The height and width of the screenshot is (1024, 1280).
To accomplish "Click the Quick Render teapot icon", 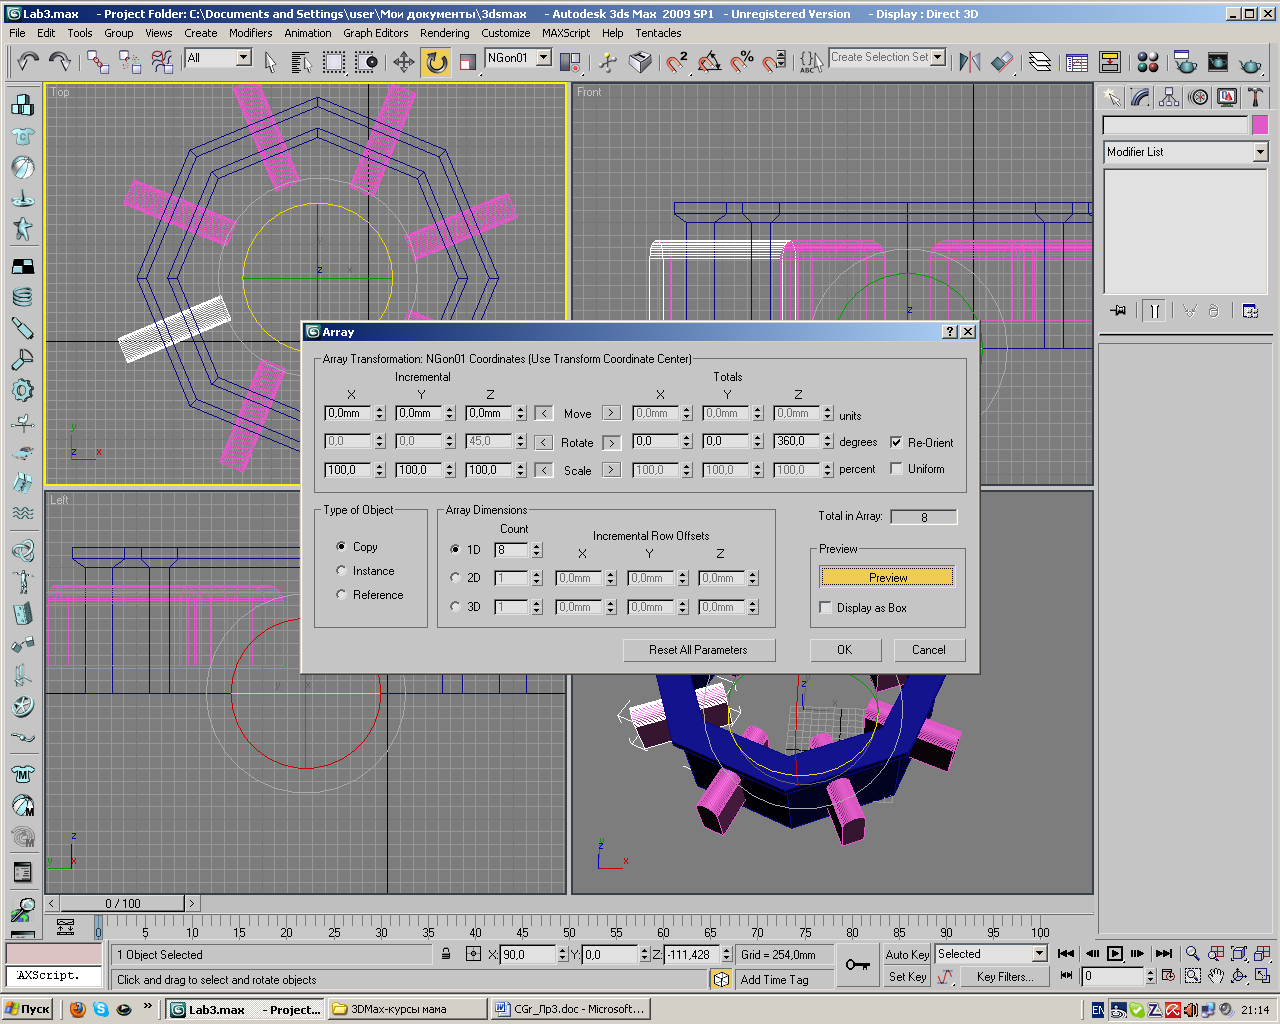I will point(1250,62).
